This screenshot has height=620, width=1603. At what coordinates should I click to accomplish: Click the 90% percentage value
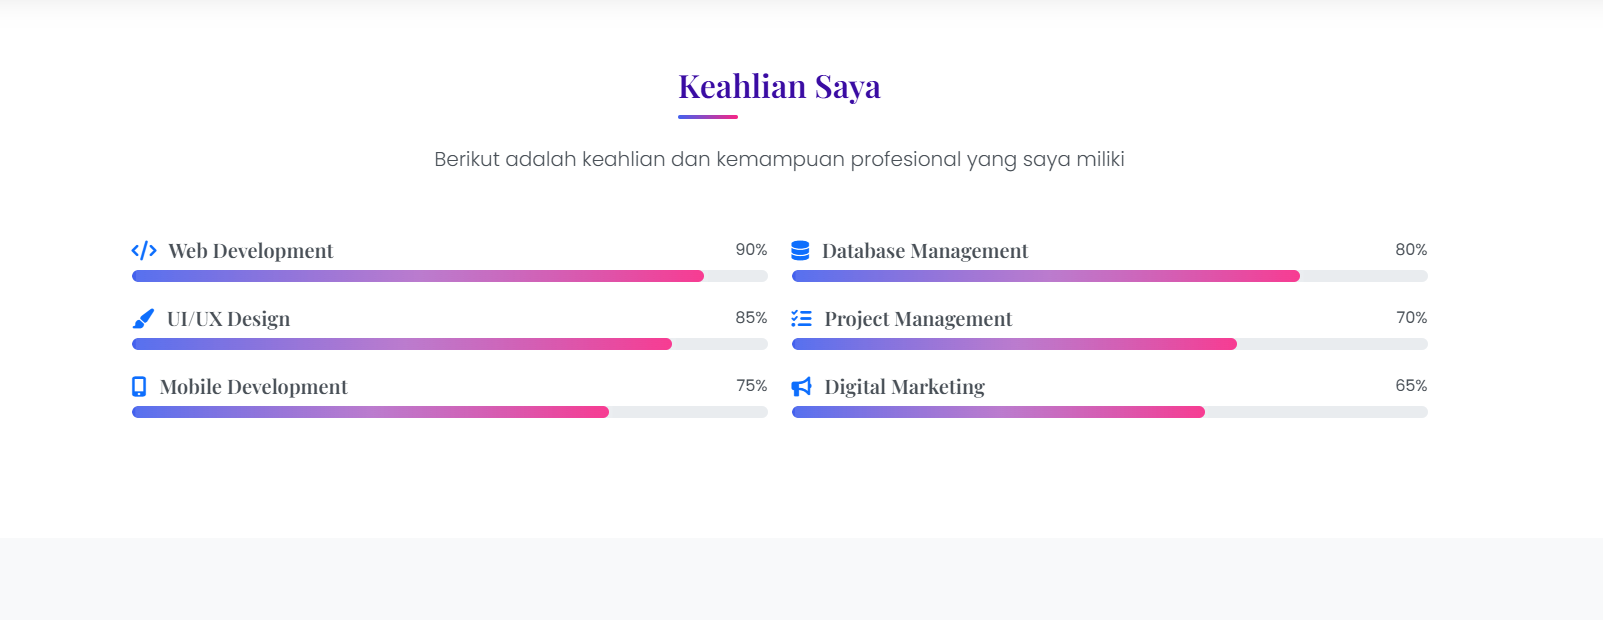[x=751, y=249]
